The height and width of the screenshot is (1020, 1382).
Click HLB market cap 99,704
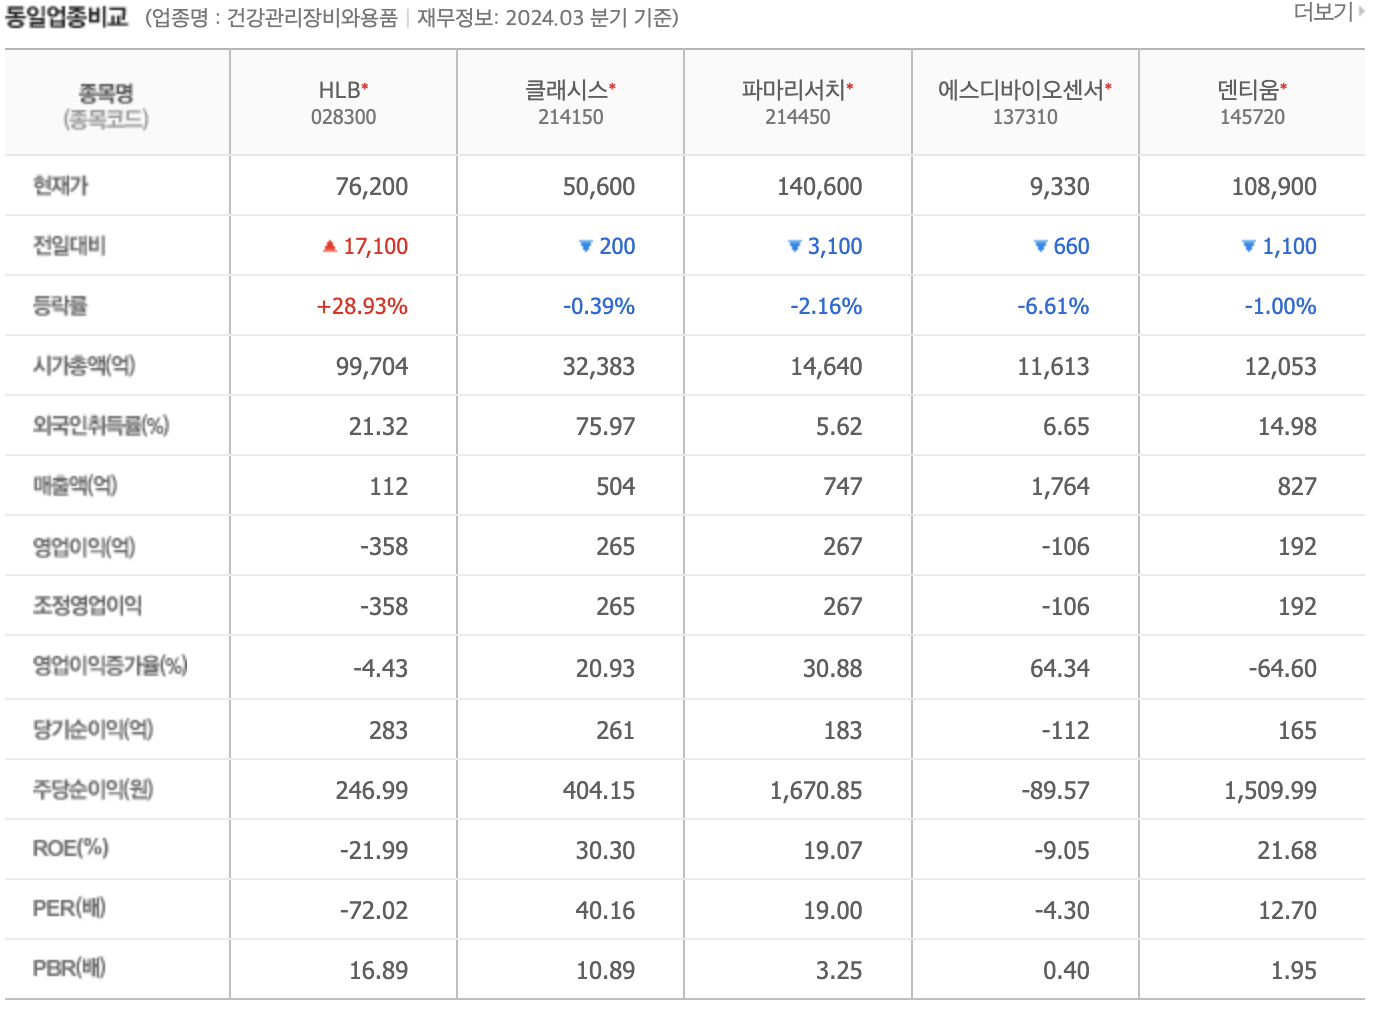(x=372, y=367)
